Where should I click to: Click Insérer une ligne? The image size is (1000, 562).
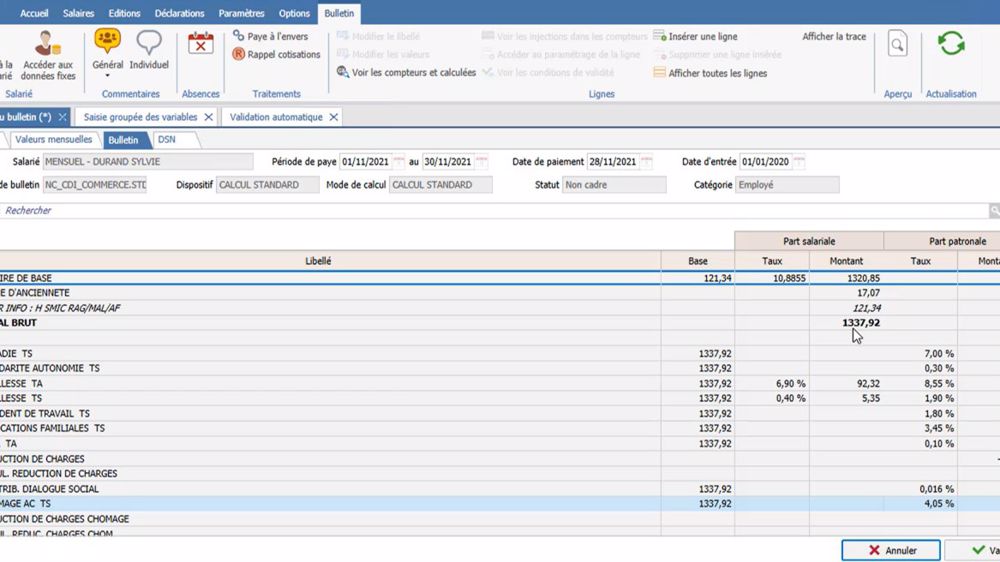tap(703, 36)
